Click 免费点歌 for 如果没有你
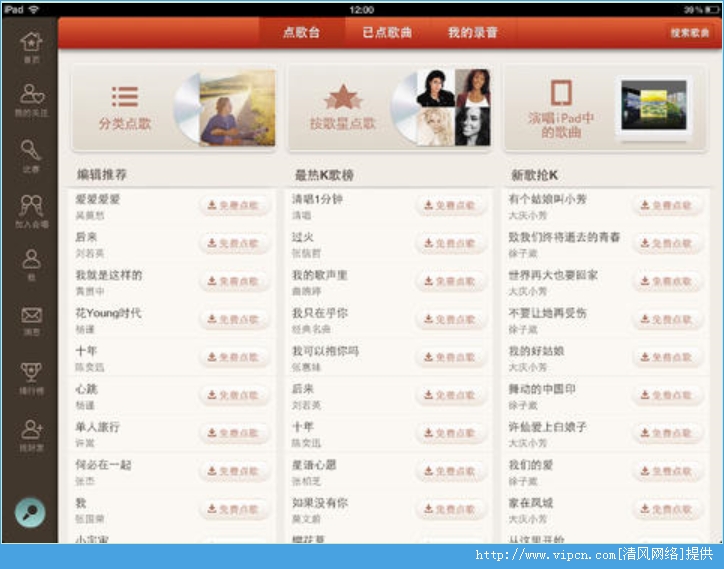 pyautogui.click(x=451, y=509)
